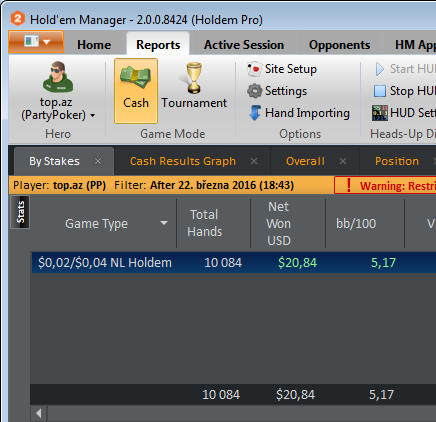Click the 10 084 hands cell in row
The height and width of the screenshot is (422, 436).
pos(223,263)
